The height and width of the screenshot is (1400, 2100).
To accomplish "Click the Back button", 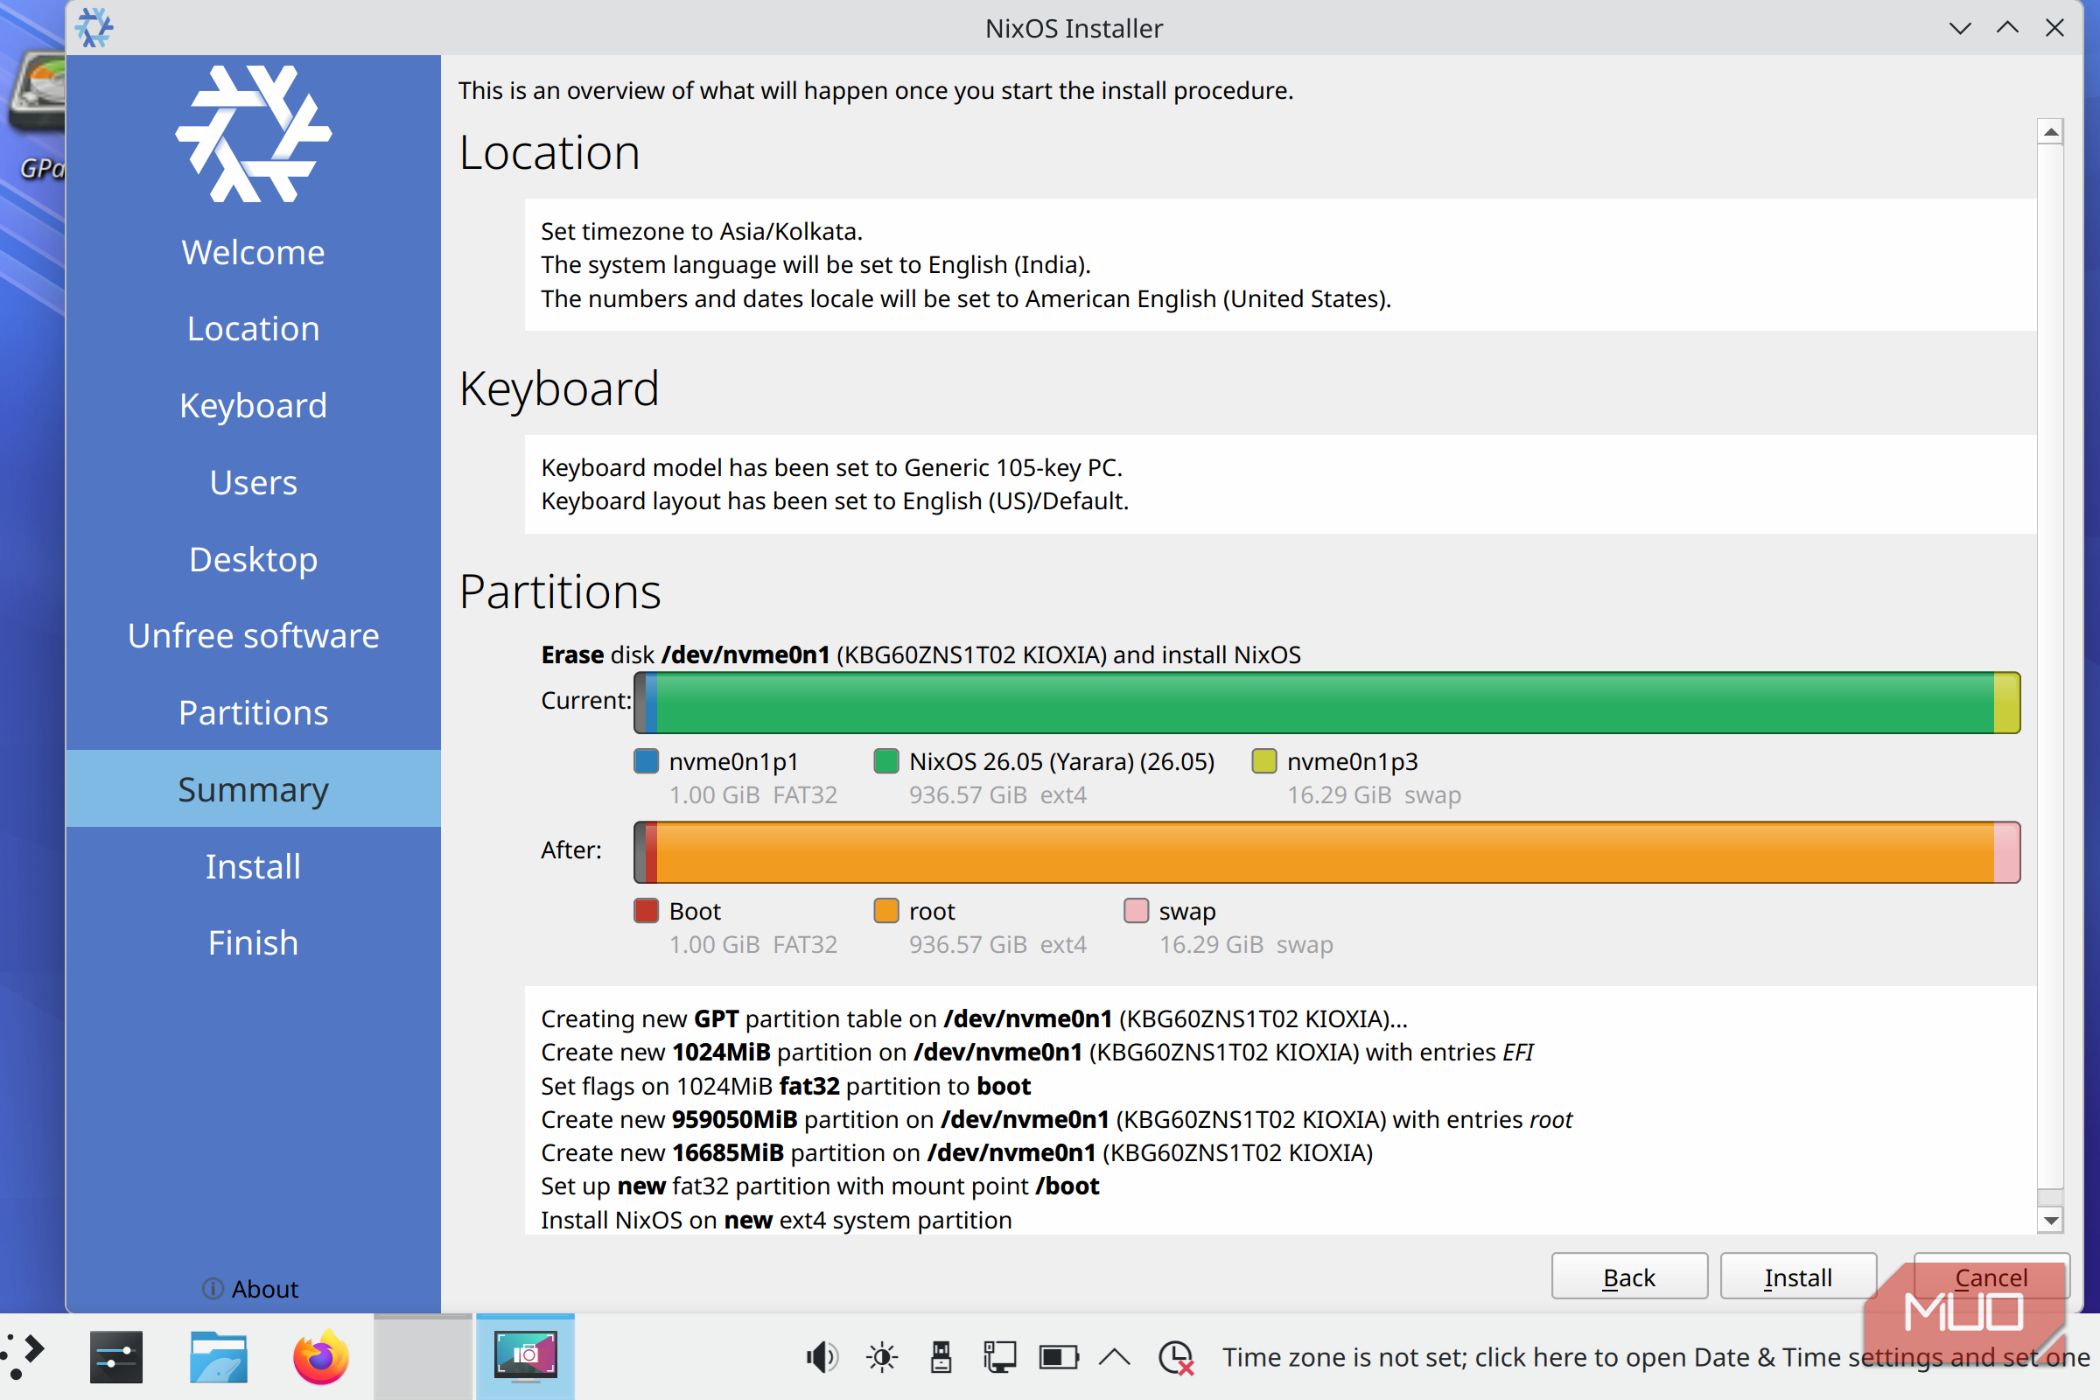I will coord(1629,1277).
